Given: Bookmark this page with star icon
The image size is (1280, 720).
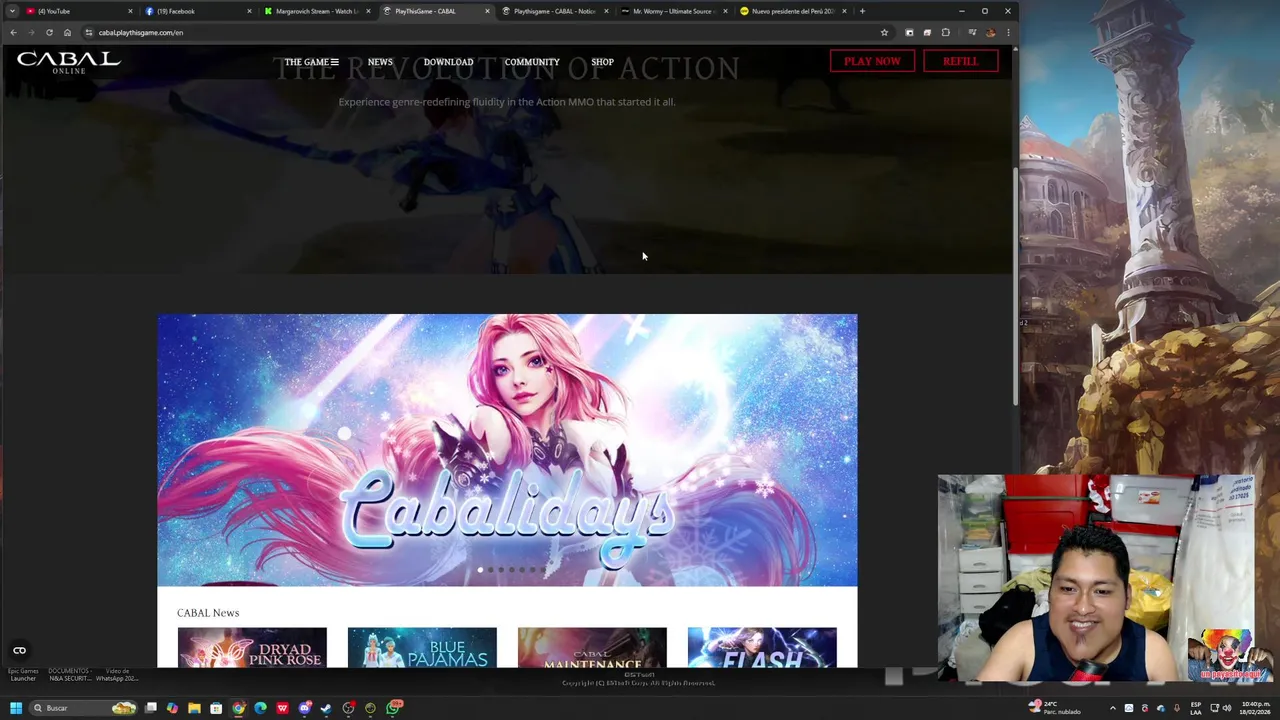Looking at the screenshot, I should click(x=884, y=32).
